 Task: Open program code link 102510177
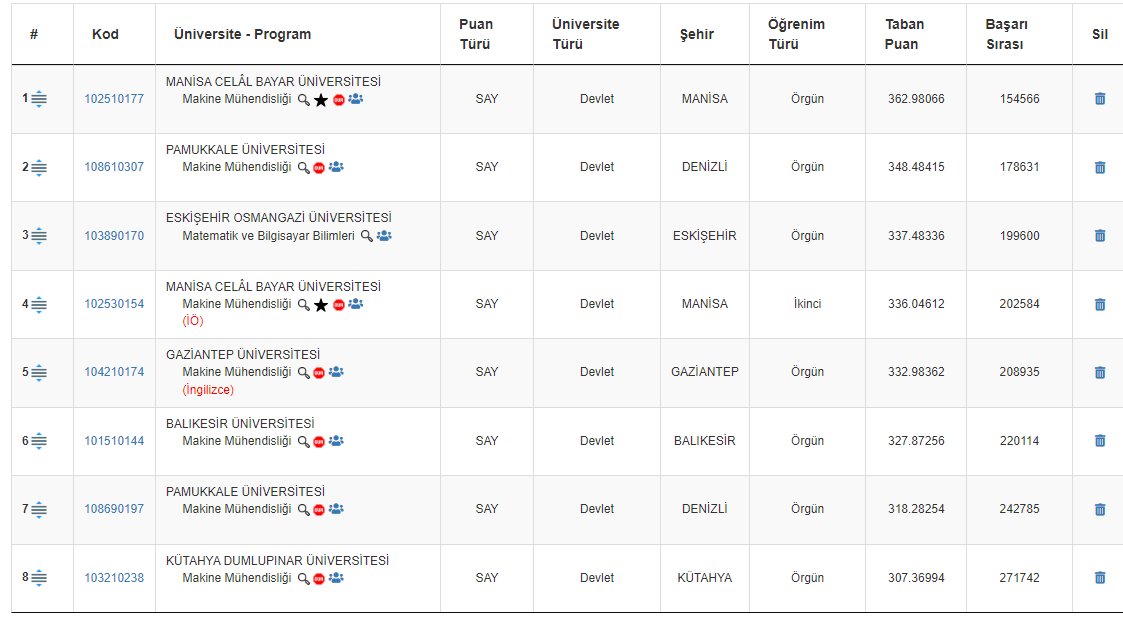pos(114,99)
